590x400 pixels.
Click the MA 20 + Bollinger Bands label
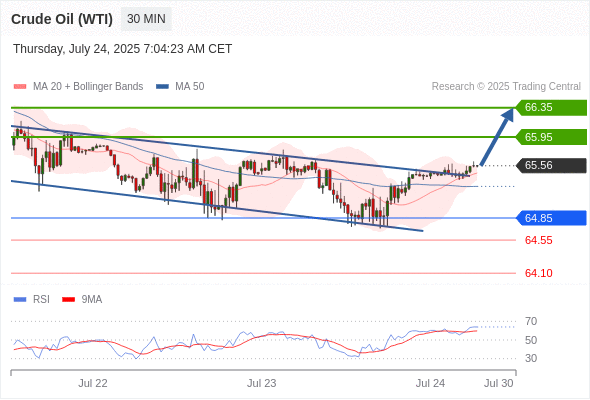88,87
